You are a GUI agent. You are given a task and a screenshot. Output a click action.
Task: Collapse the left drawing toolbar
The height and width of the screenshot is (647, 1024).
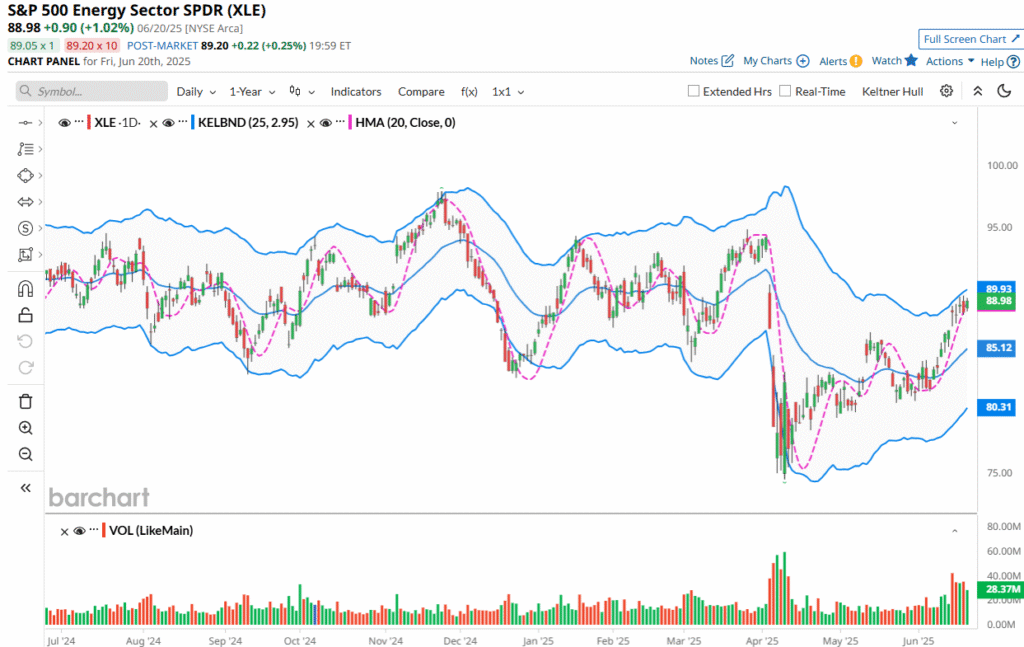pyautogui.click(x=26, y=488)
